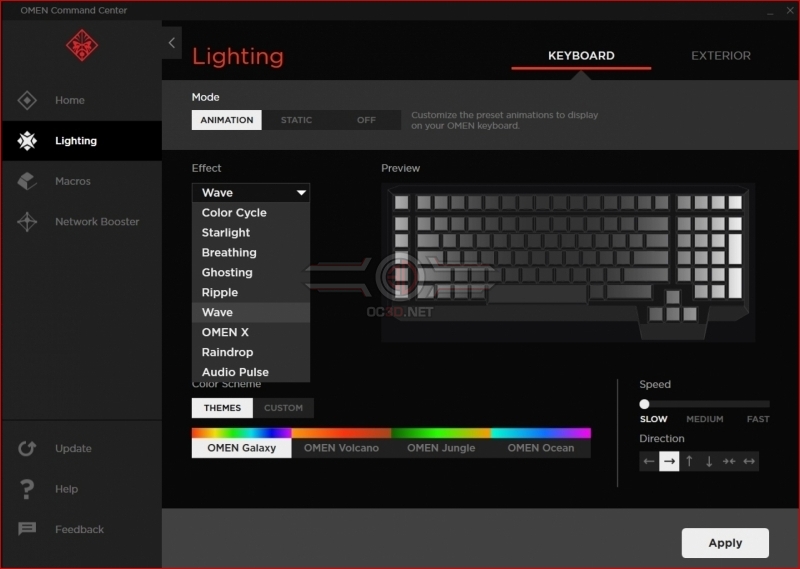The height and width of the screenshot is (569, 800).
Task: Click the Apply button
Action: tap(725, 543)
